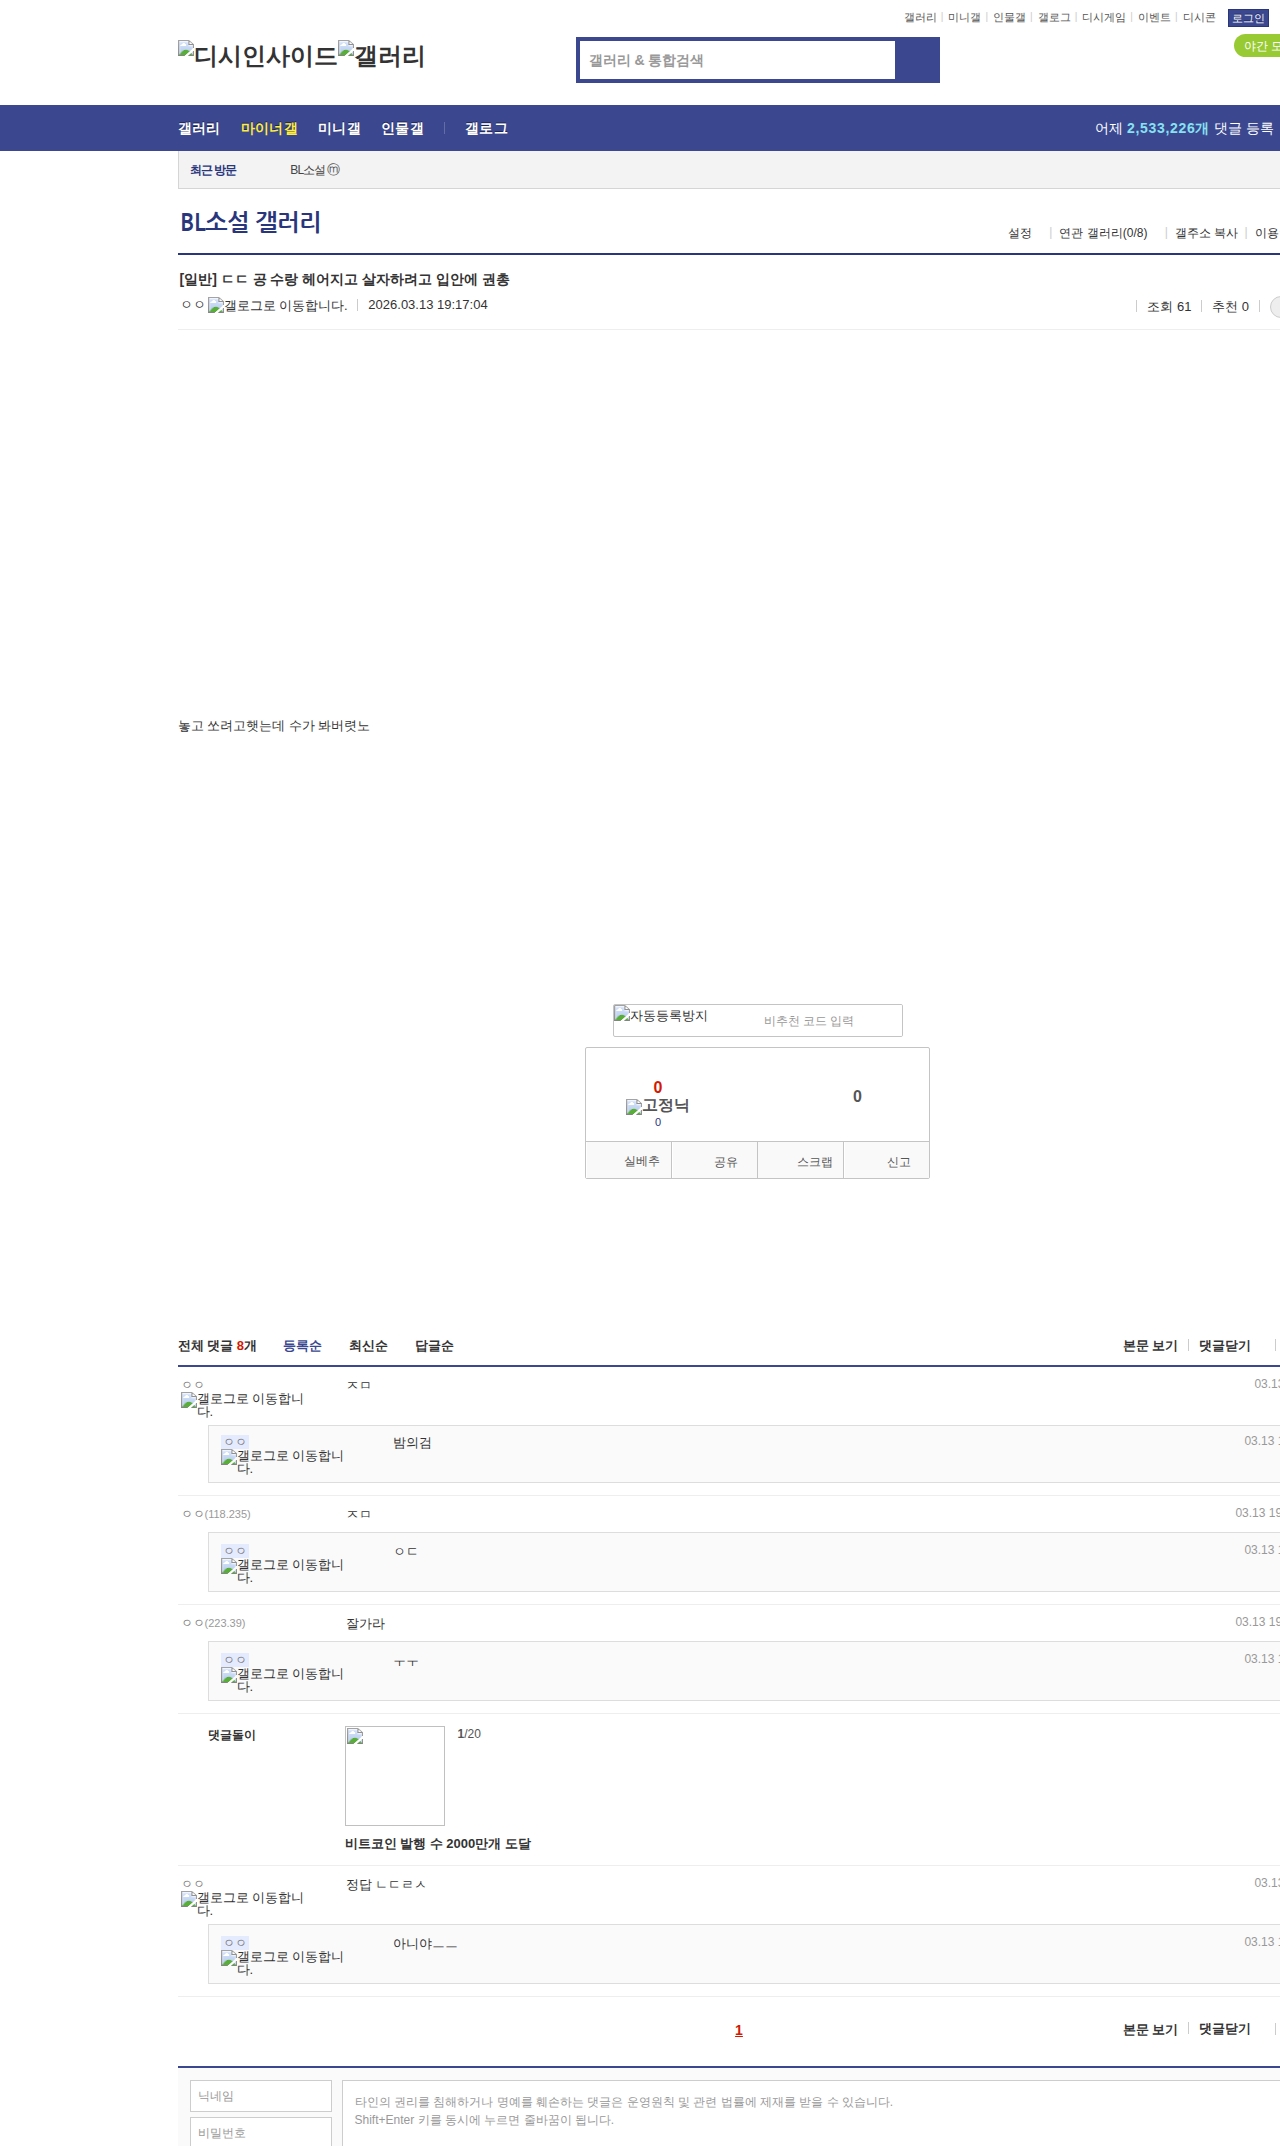Click the 정답 ㄴㄷㄹㅅ comment text
The image size is (1280, 2146).
tap(386, 1885)
